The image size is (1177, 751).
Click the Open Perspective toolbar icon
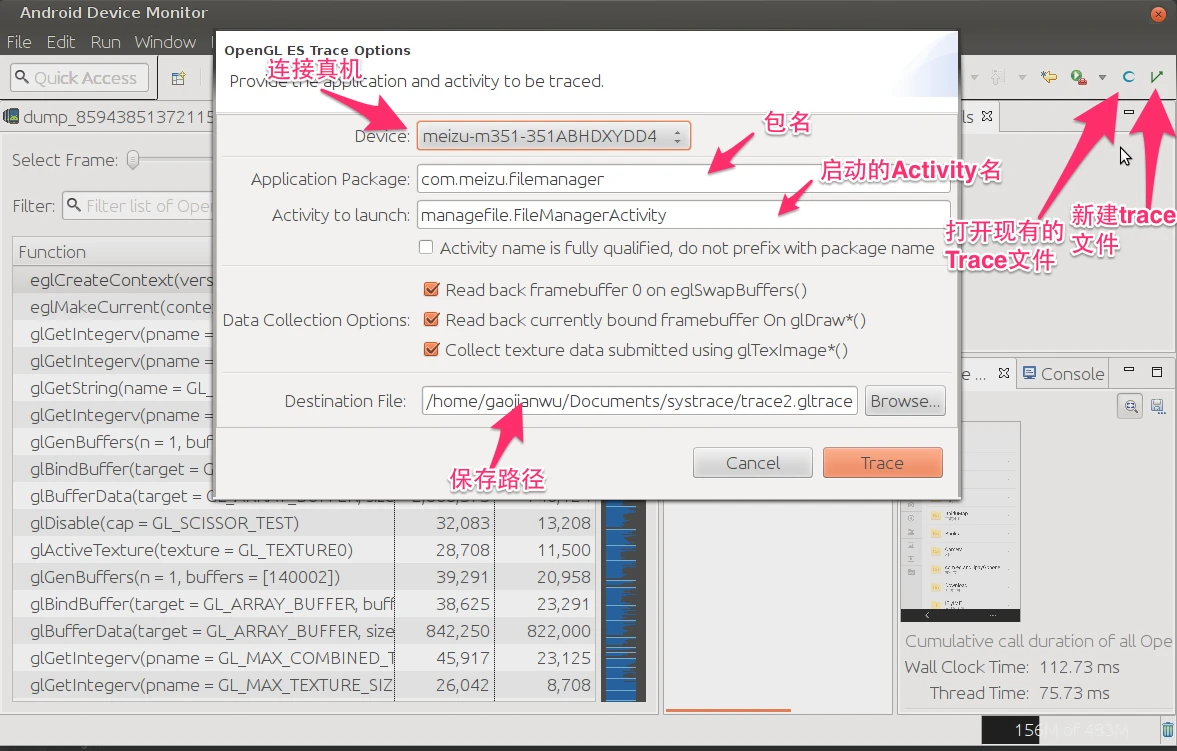point(178,78)
